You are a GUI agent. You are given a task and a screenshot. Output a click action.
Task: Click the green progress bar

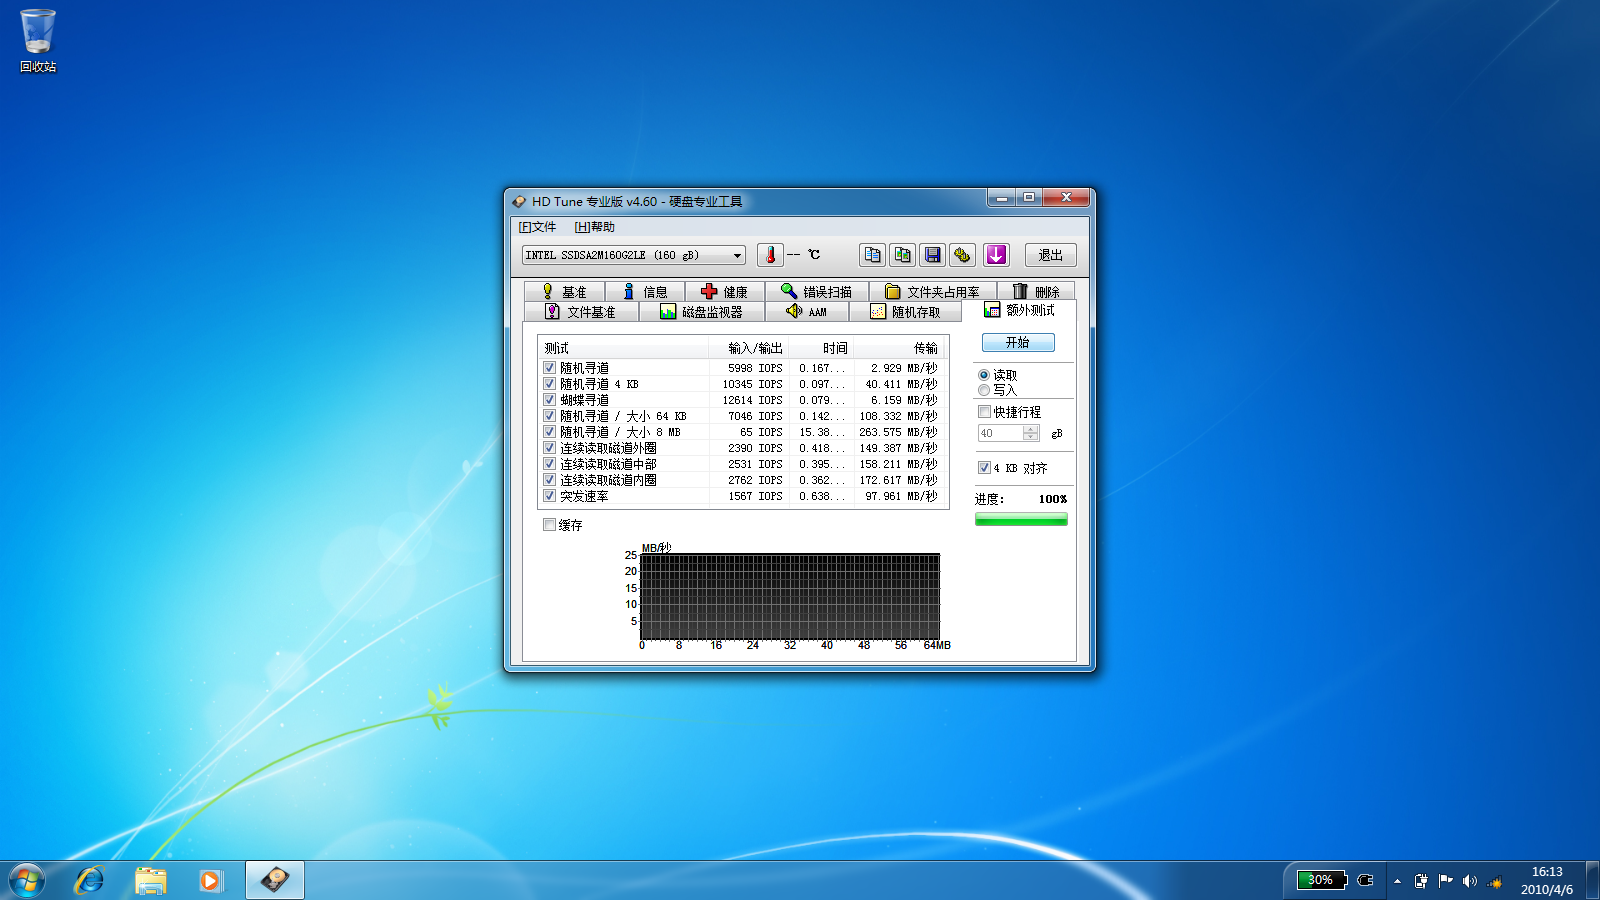pos(1021,519)
